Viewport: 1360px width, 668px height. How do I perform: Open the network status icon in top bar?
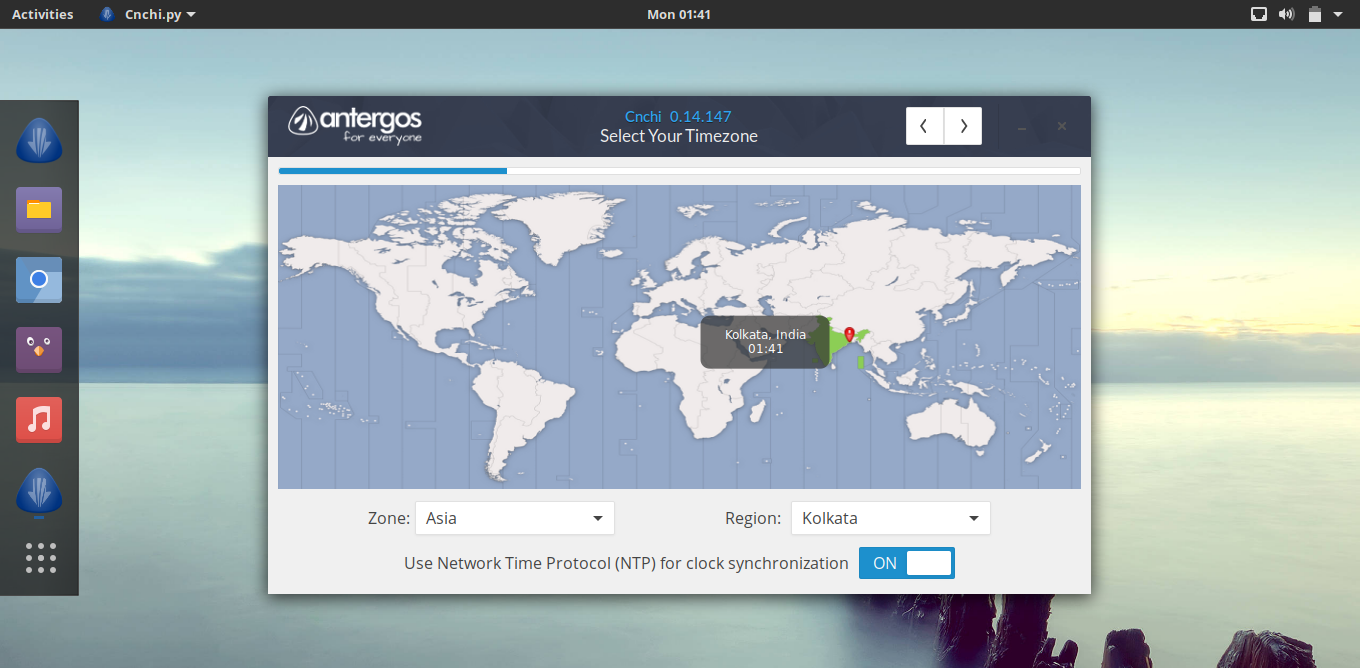(1259, 14)
